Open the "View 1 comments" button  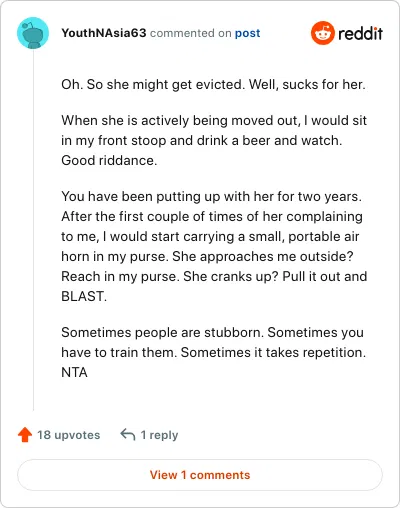point(200,475)
